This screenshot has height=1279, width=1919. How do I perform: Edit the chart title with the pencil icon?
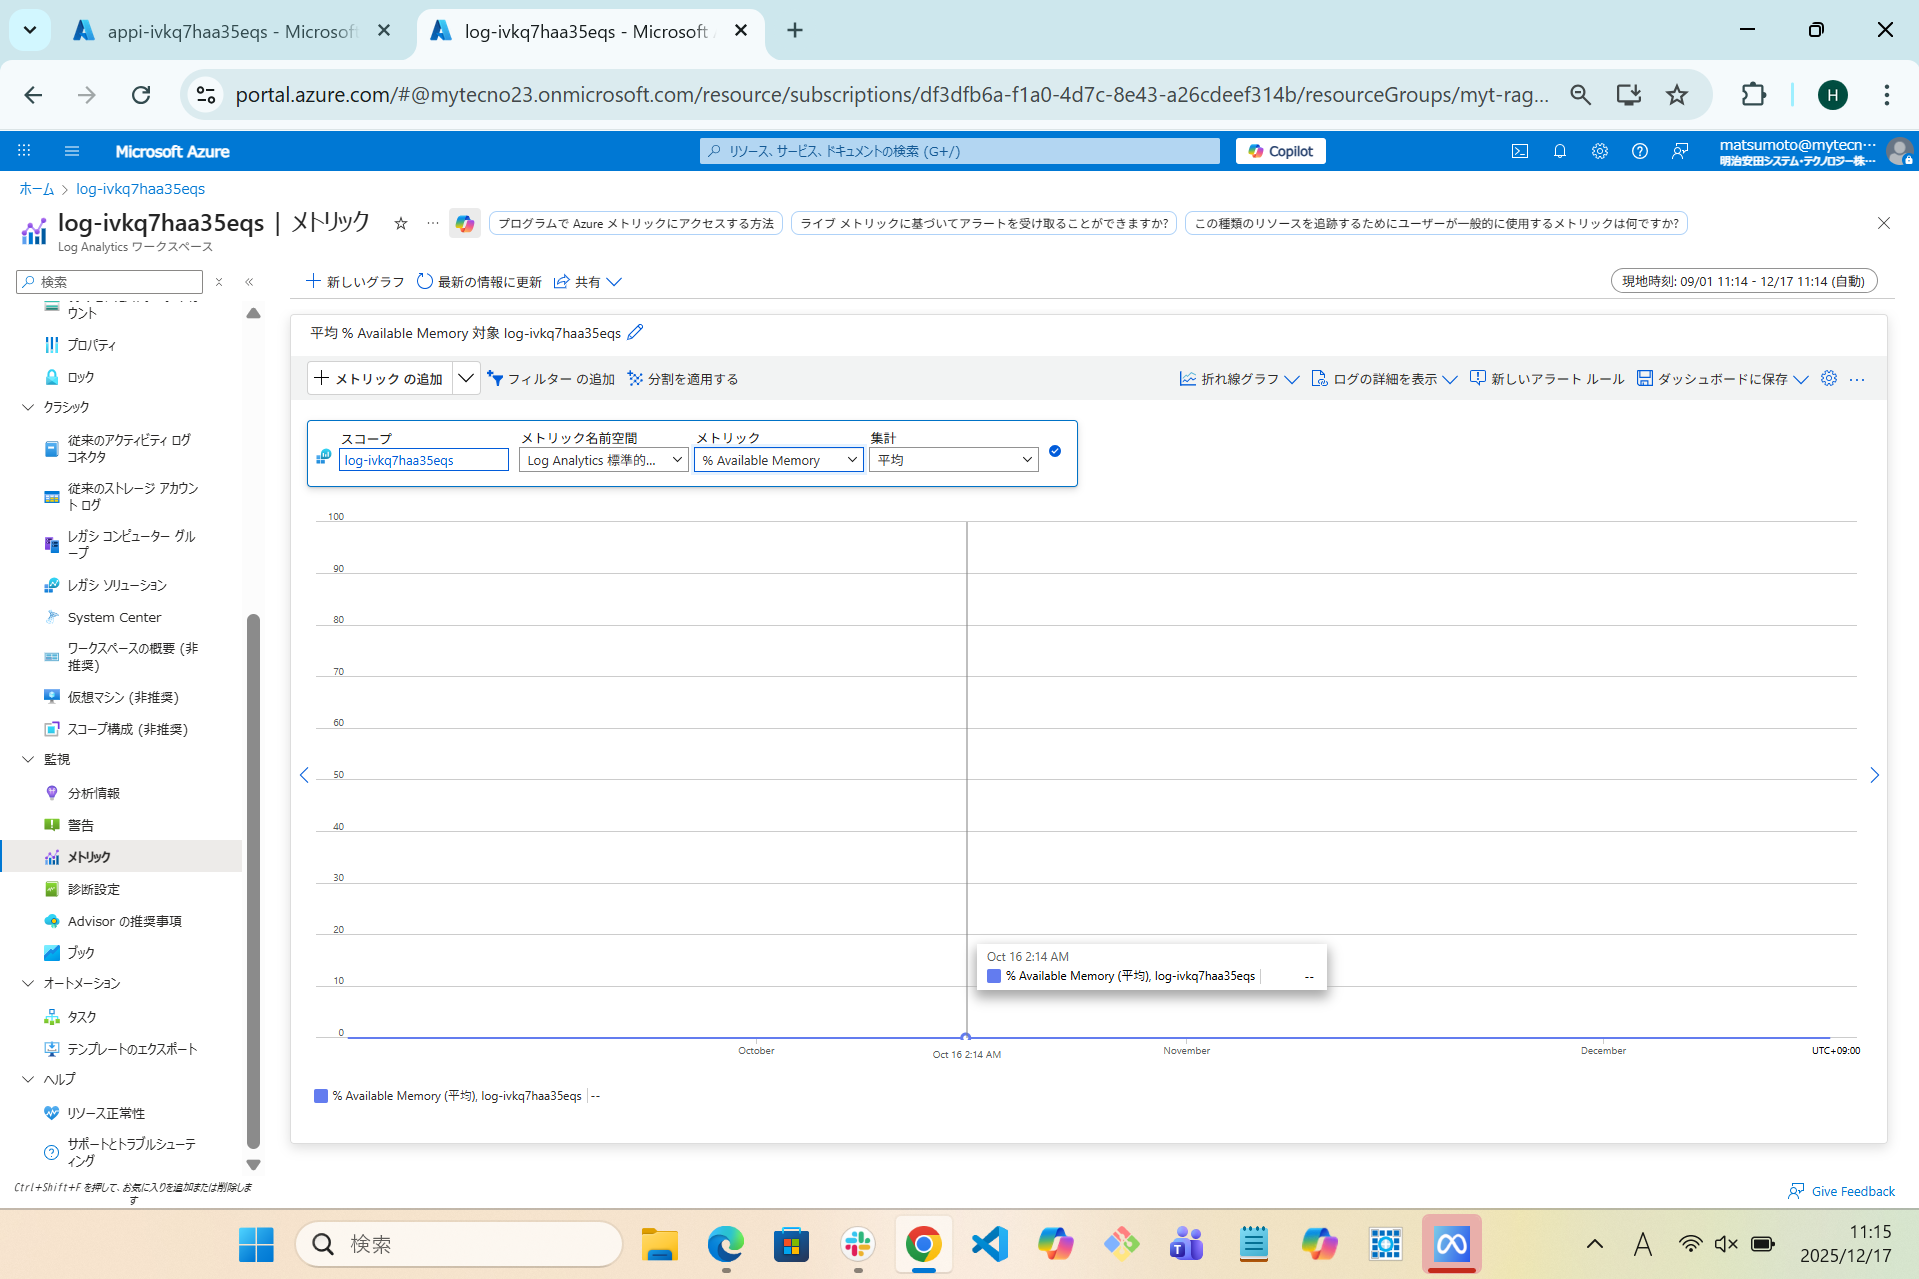tap(636, 332)
